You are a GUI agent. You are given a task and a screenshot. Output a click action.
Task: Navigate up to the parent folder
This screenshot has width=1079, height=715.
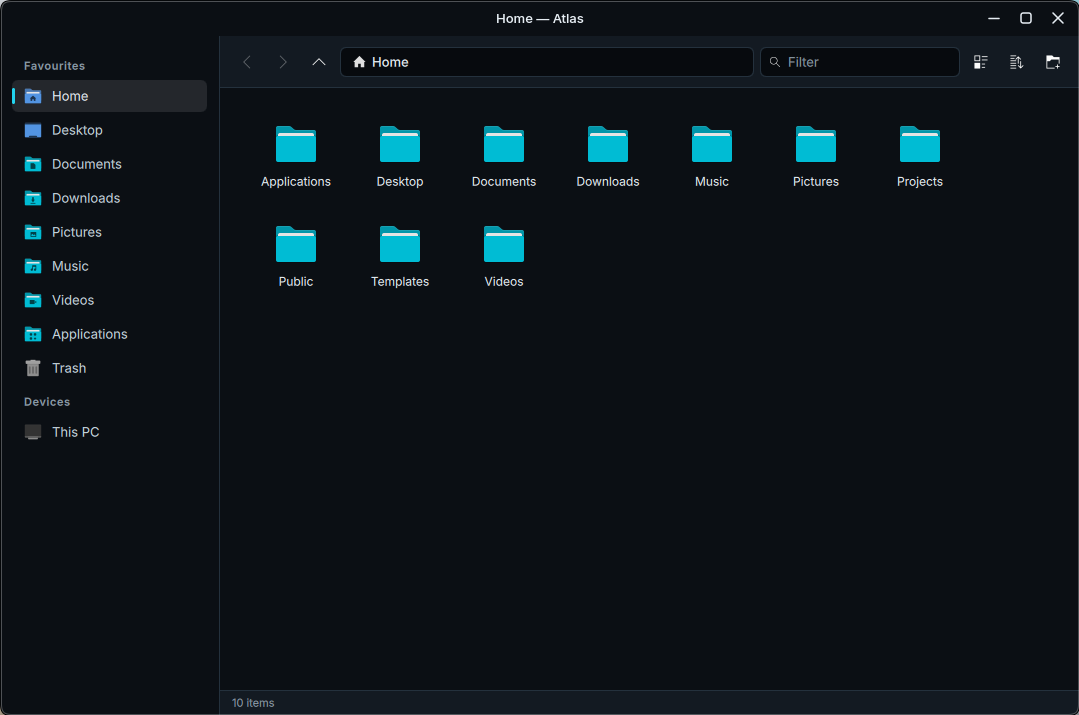click(x=319, y=62)
